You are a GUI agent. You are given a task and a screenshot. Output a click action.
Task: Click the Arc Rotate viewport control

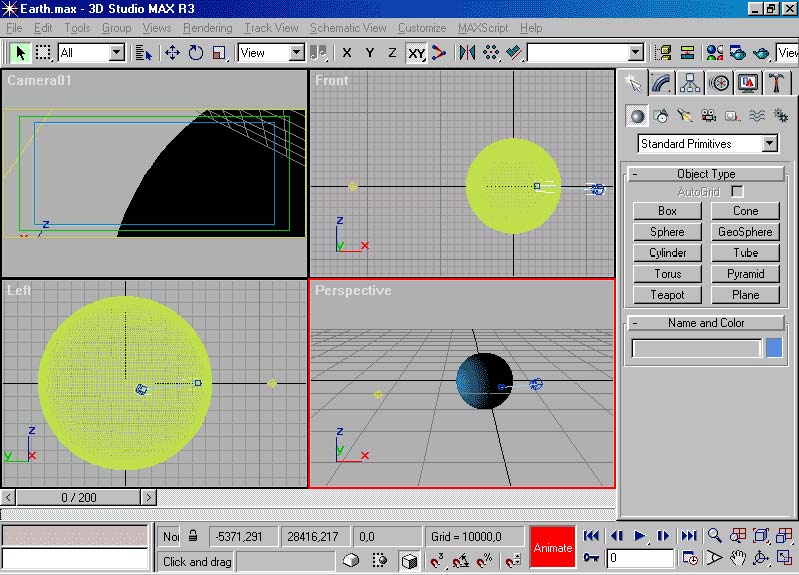(761, 558)
